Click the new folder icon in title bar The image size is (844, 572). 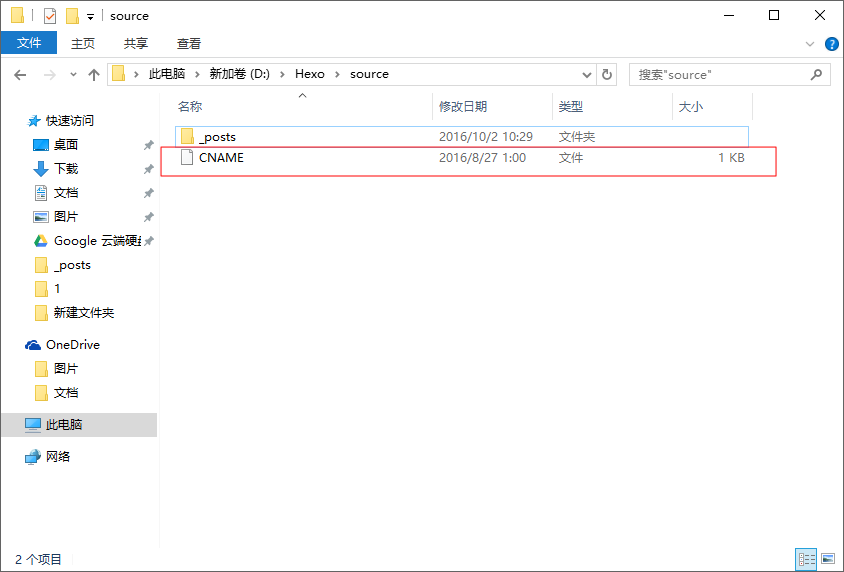coord(71,16)
